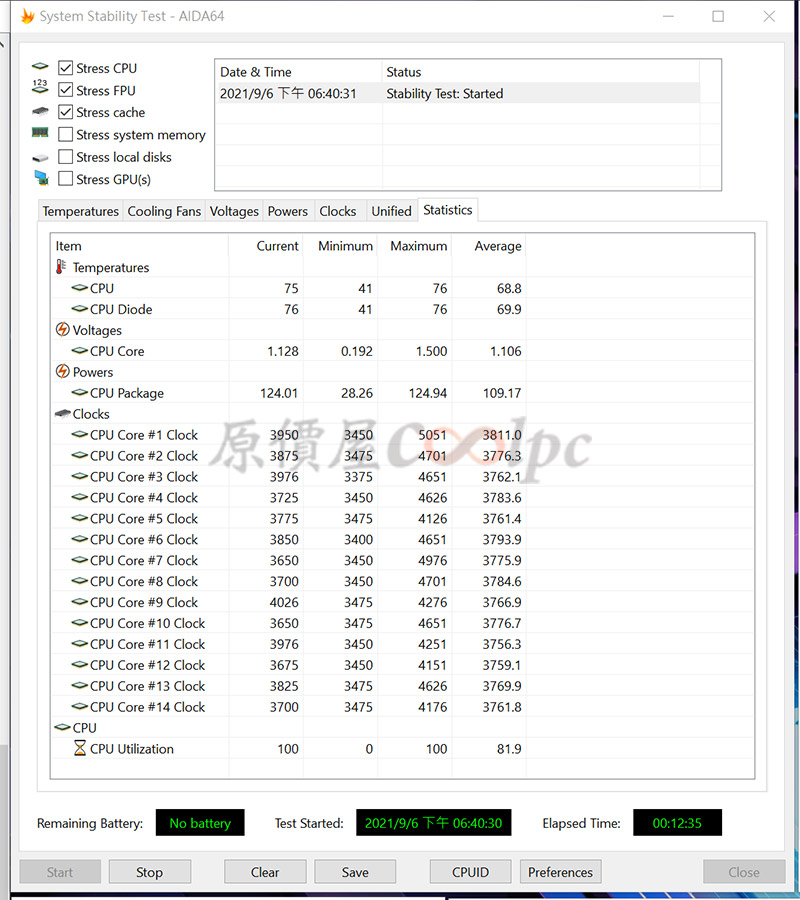Enable the Stress local disks checkbox
800x900 pixels.
click(66, 157)
